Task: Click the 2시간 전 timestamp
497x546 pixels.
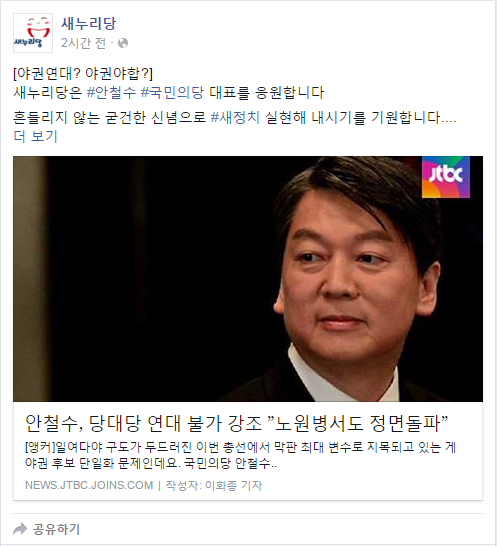Action: point(83,43)
